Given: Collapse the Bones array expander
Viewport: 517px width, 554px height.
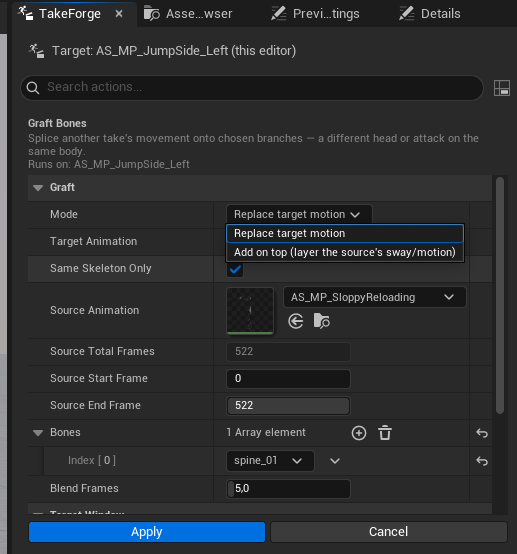Looking at the screenshot, I should click(x=38, y=433).
